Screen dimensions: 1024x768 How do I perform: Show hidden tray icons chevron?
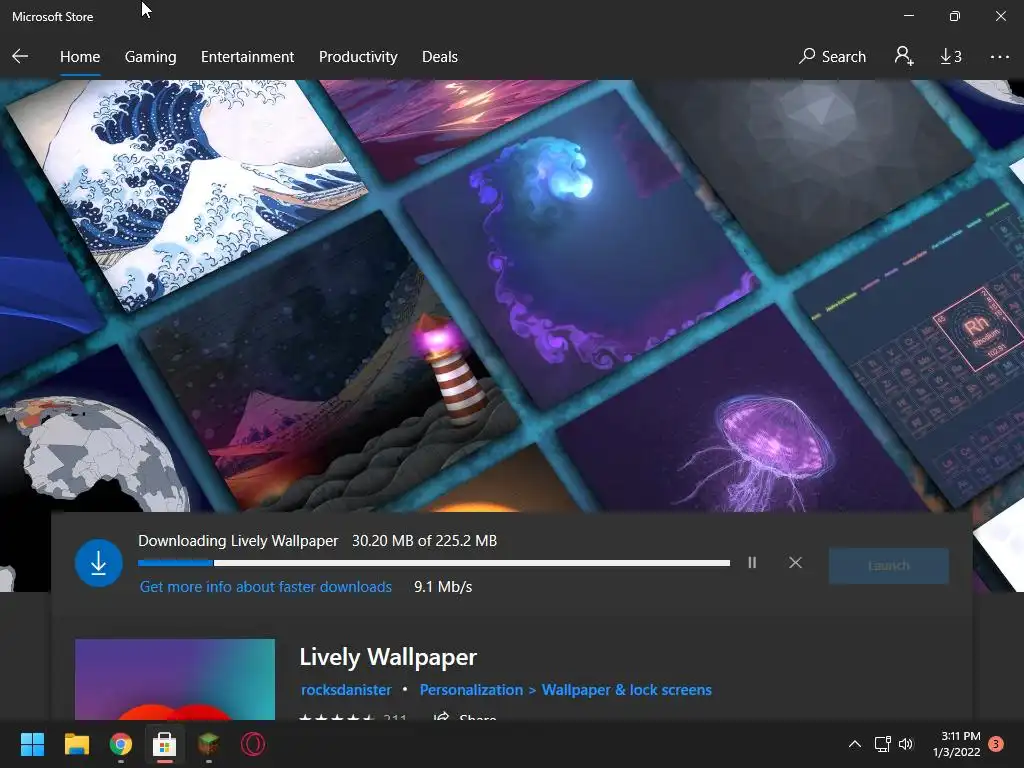(x=854, y=744)
